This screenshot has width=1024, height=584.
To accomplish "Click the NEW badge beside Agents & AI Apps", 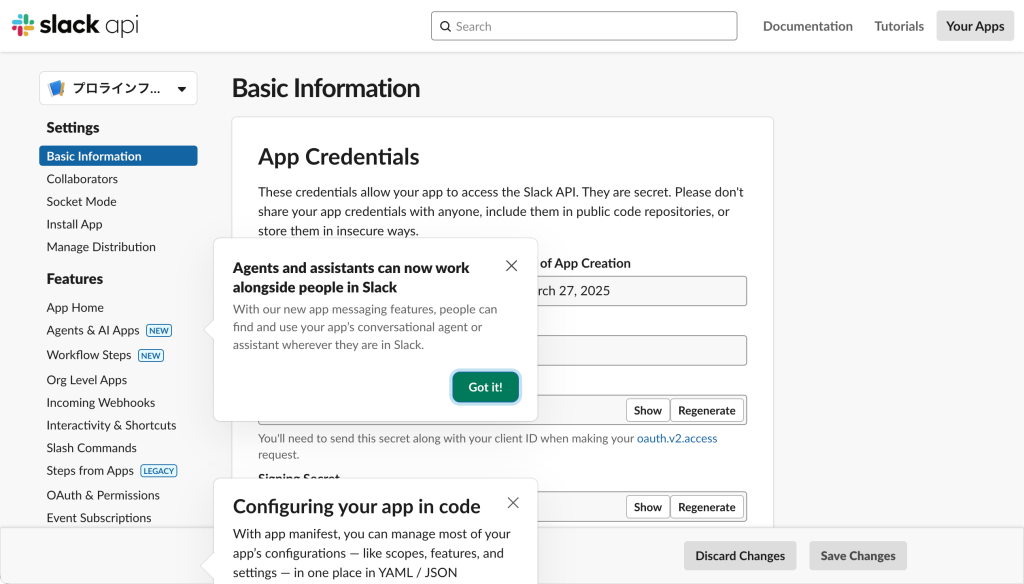I will point(159,330).
